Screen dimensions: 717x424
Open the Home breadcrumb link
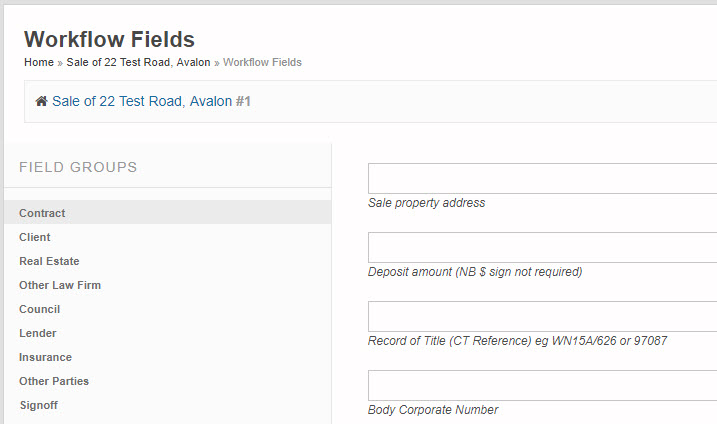[39, 62]
